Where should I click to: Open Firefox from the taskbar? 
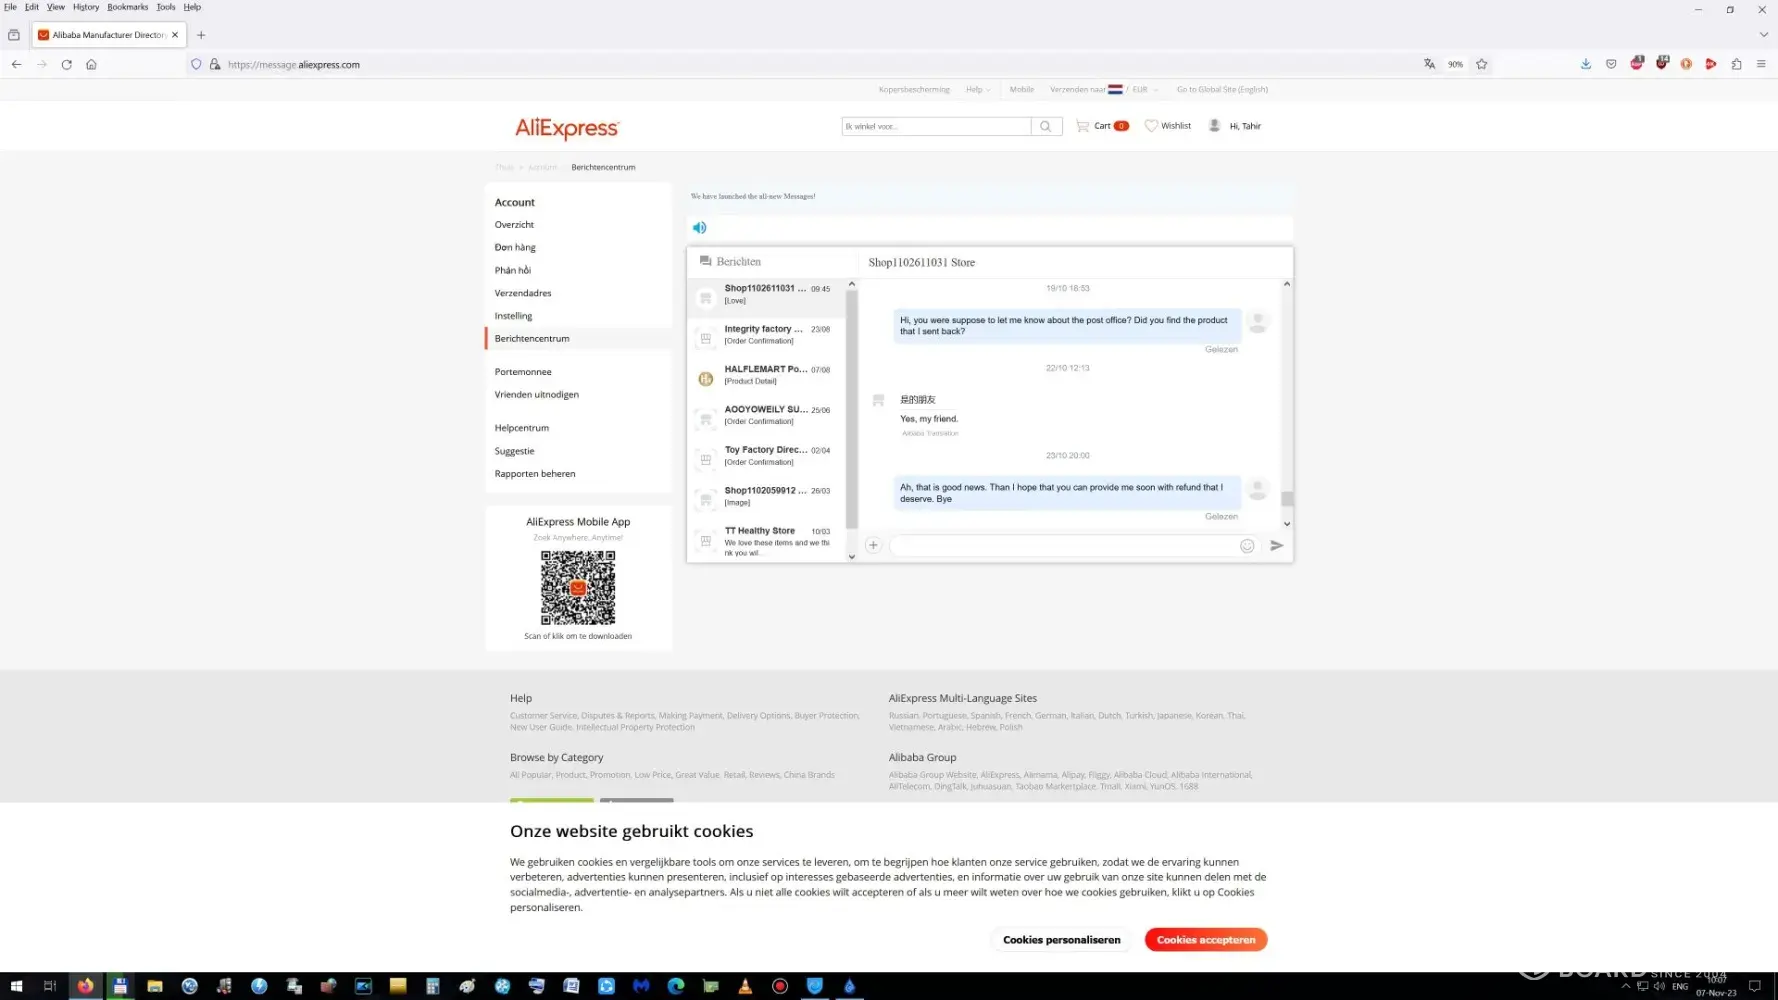(85, 986)
